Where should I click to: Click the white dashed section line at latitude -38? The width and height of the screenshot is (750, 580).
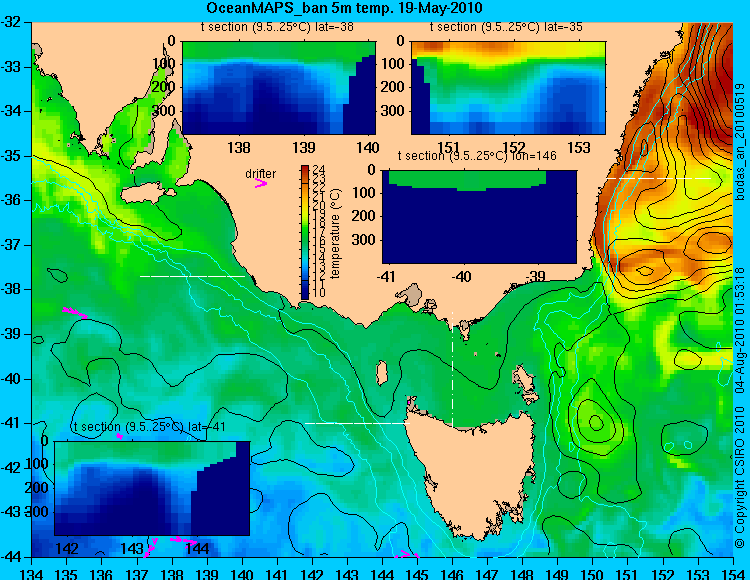[x=192, y=276]
